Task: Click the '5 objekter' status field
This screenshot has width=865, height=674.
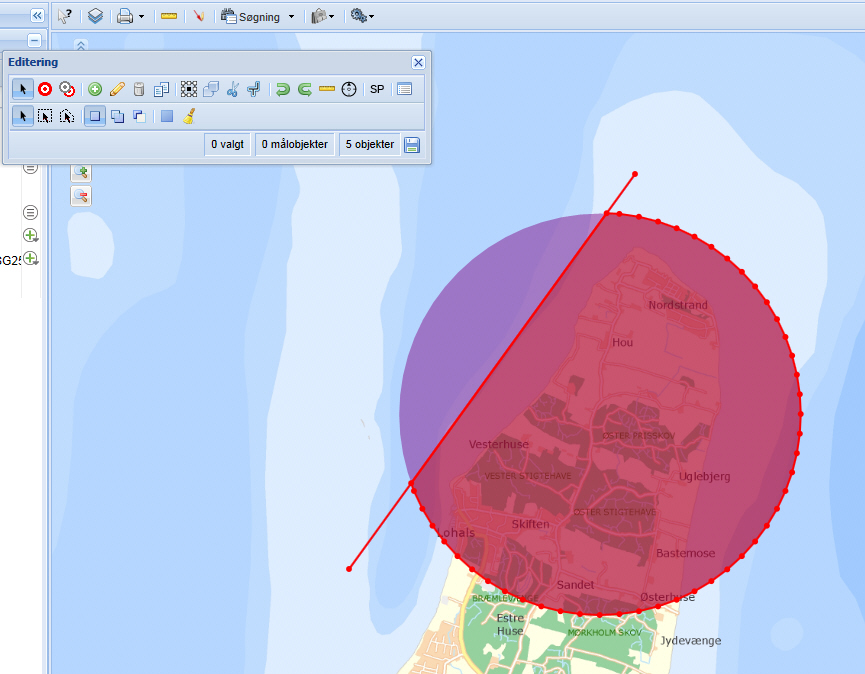Action: (x=370, y=145)
